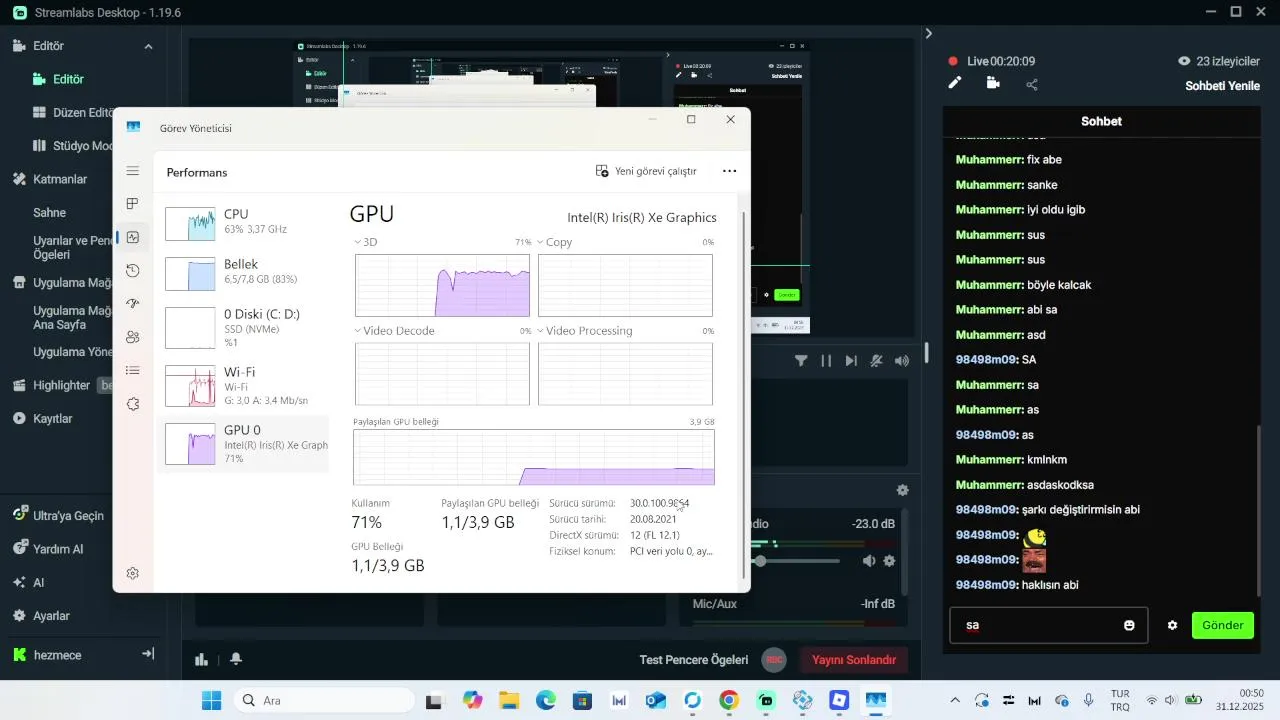Open Kayıtlar in Streamlabs sidebar

coord(53,418)
